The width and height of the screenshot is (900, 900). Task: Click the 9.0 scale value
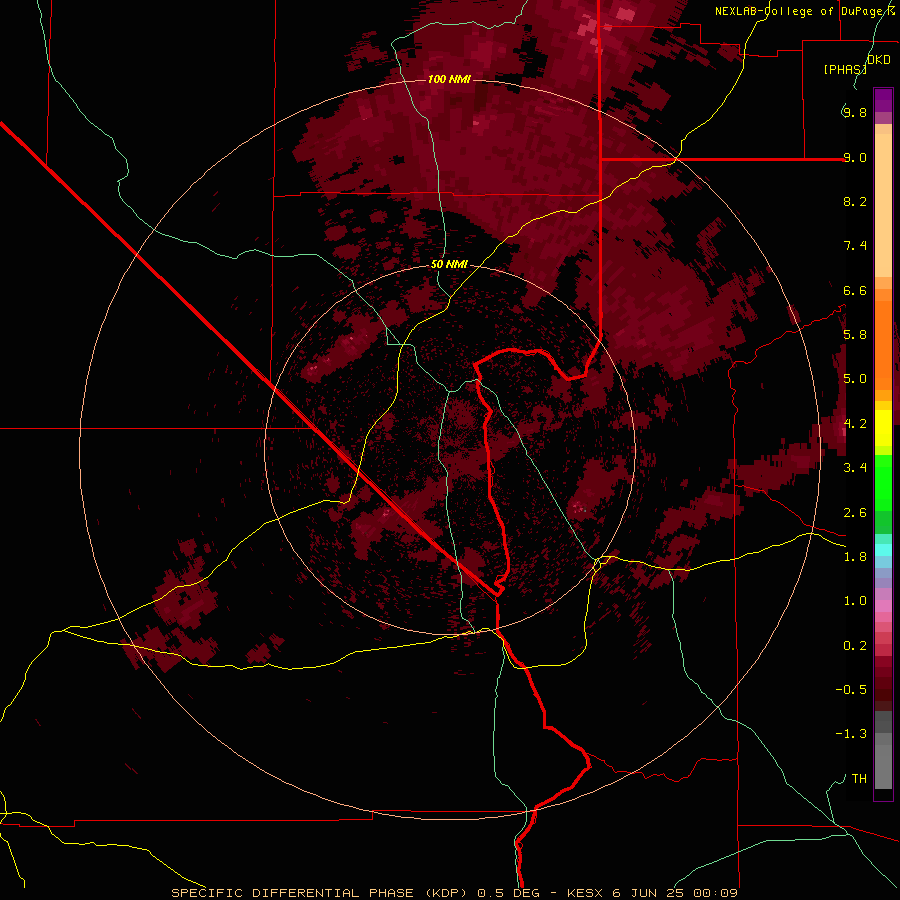tap(855, 157)
